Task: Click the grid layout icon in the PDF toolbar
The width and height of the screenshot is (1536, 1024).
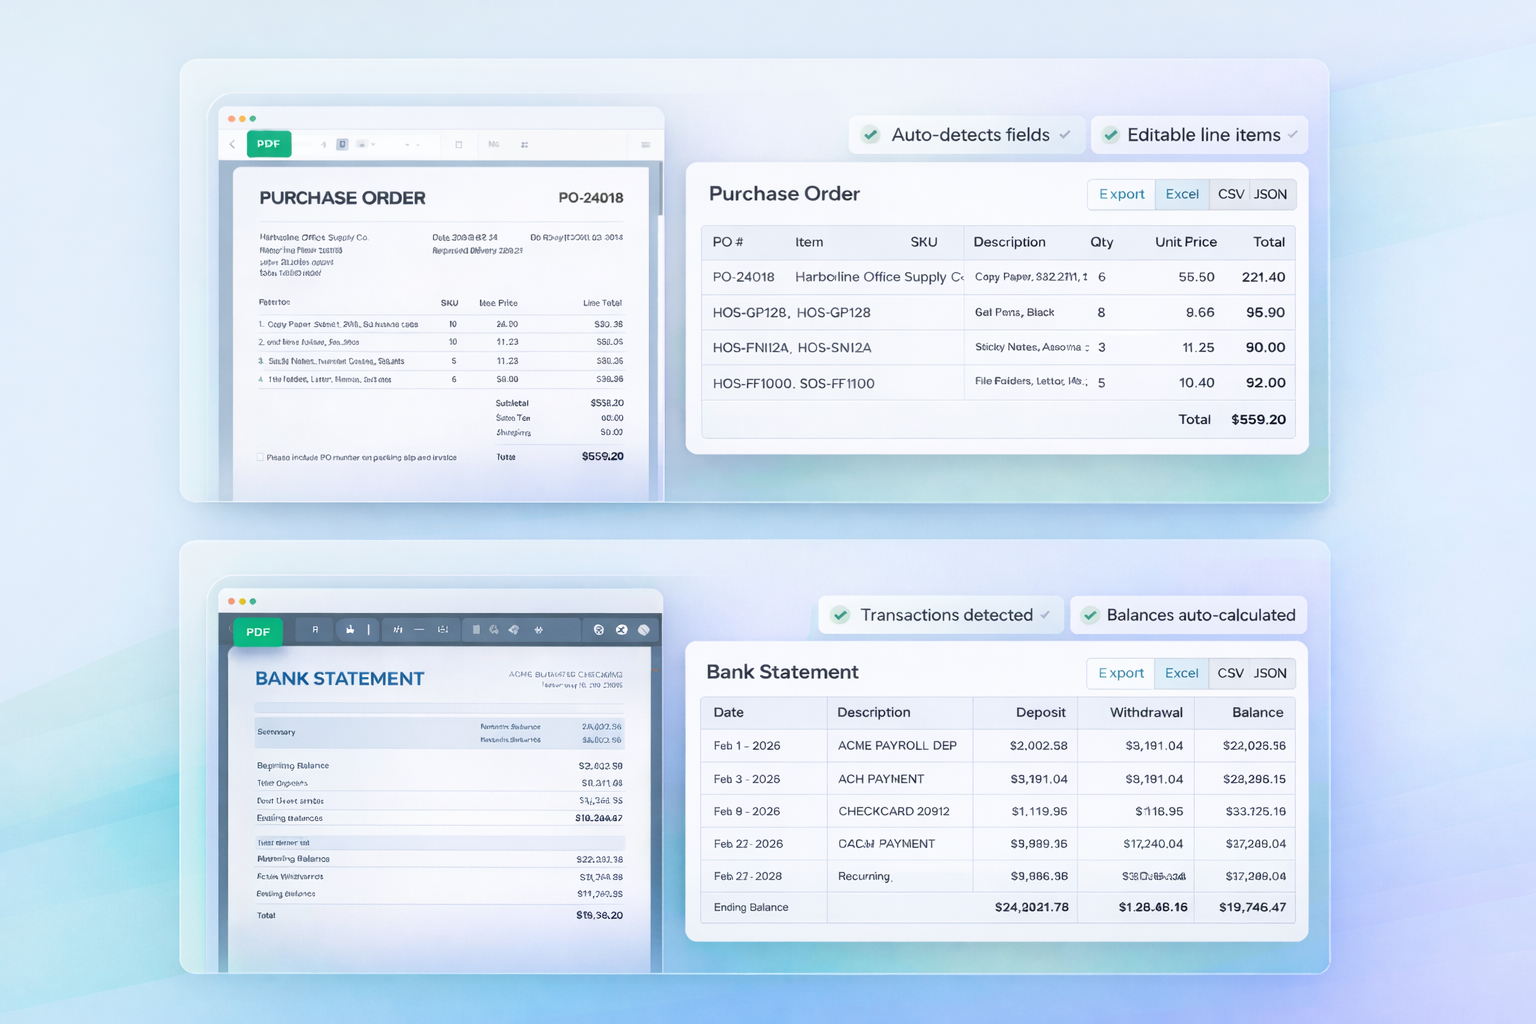Action: pos(525,144)
